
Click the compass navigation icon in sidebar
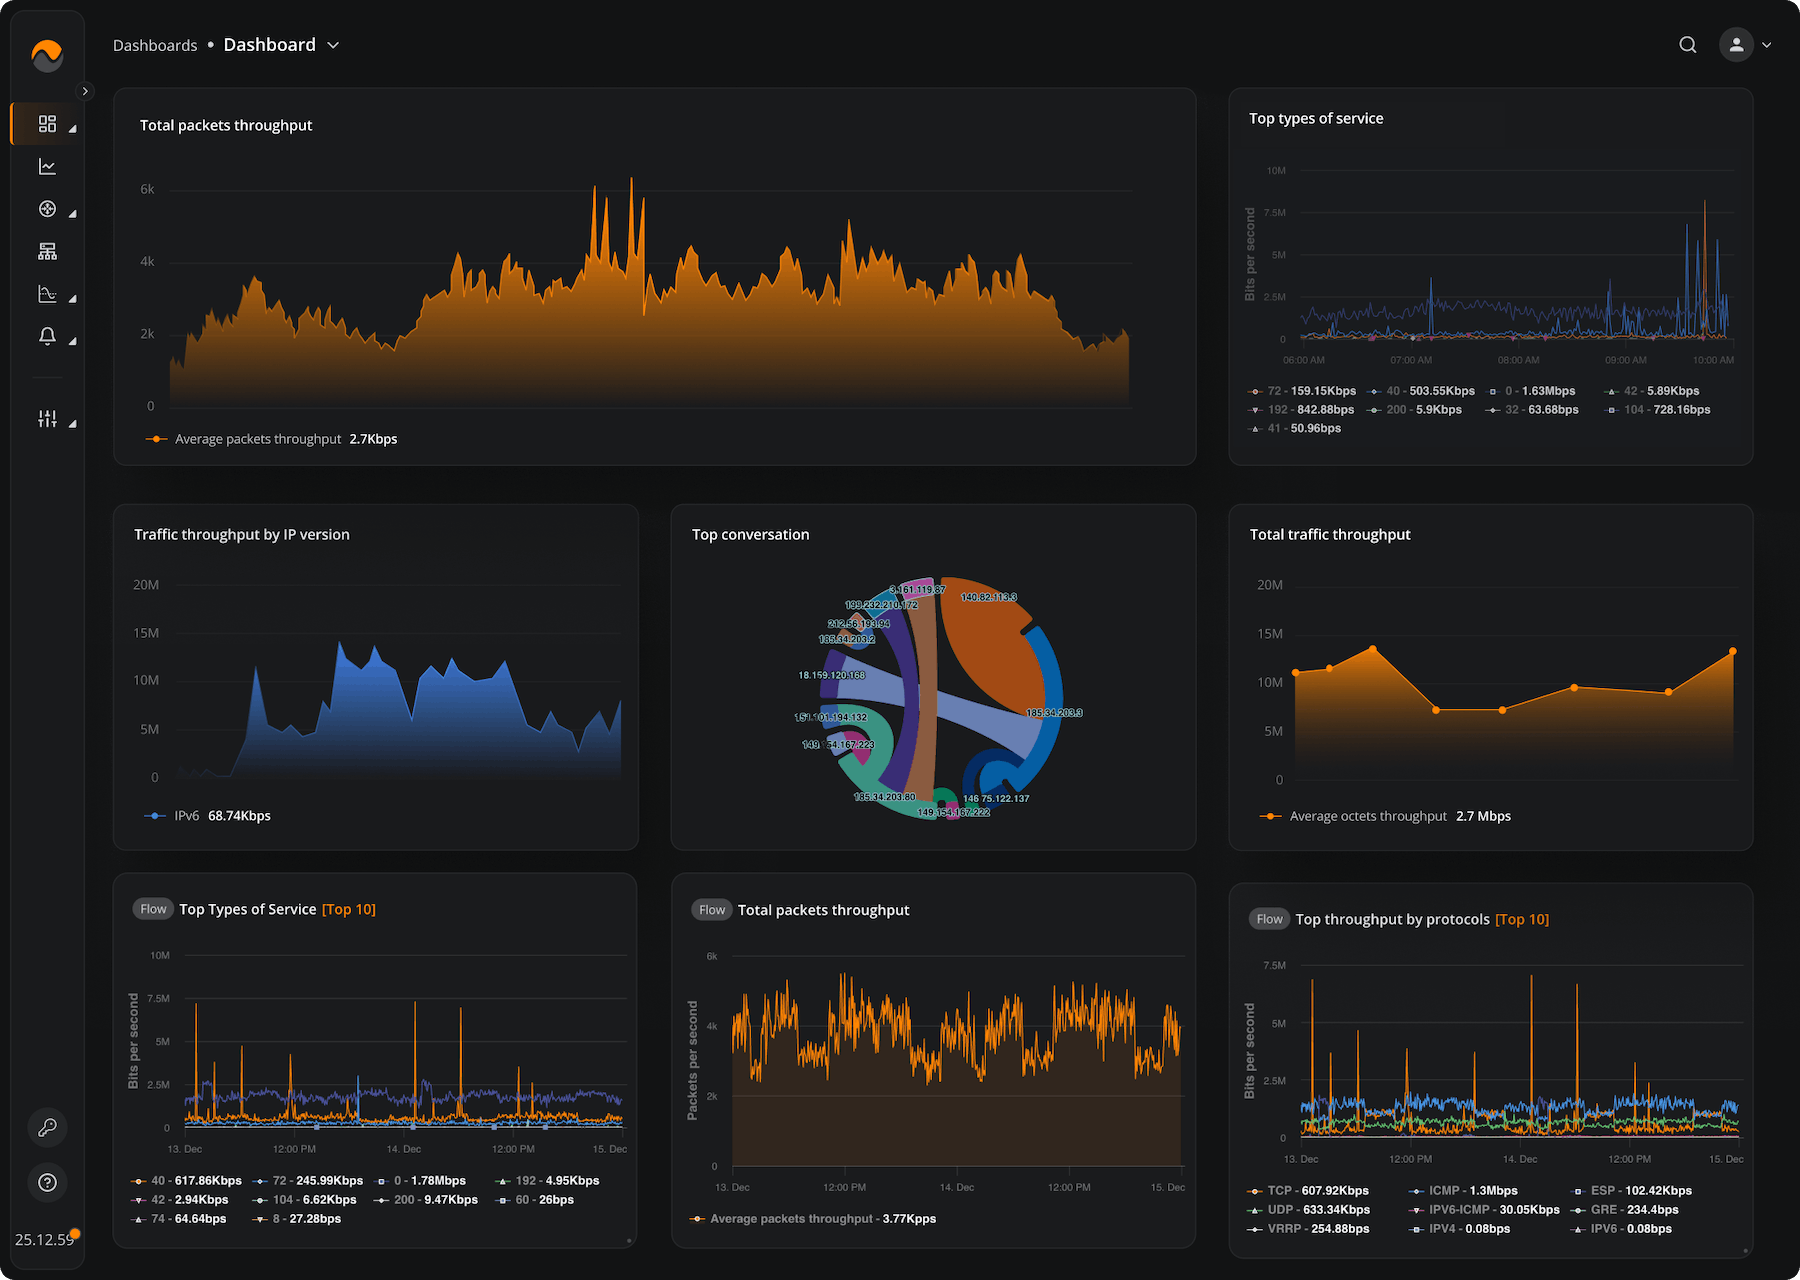pos(47,210)
